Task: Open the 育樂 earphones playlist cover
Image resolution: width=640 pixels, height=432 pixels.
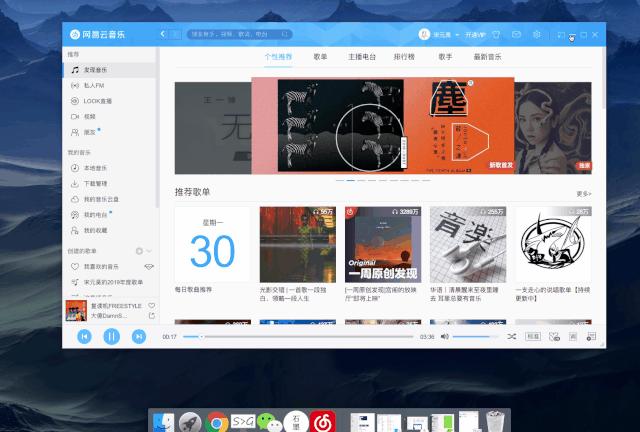Action: coord(468,245)
